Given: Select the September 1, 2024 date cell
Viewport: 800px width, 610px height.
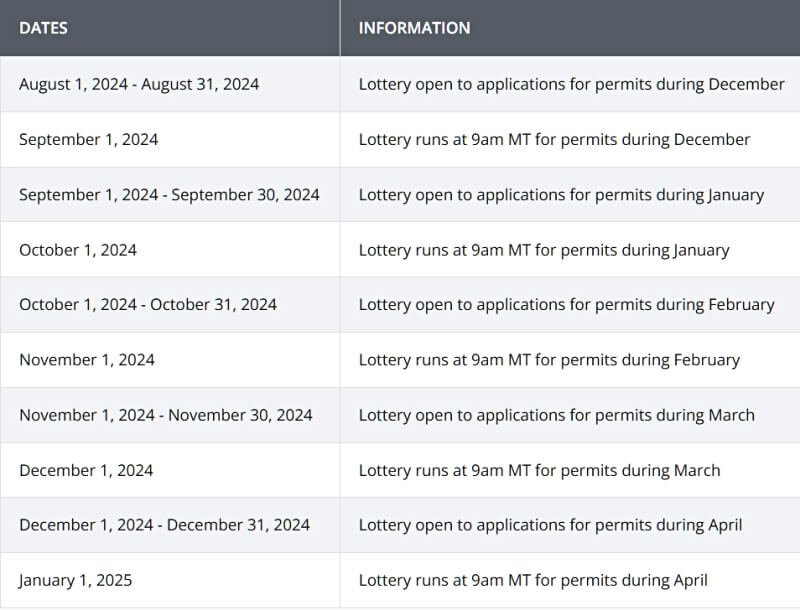Looking at the screenshot, I should click(x=89, y=139).
